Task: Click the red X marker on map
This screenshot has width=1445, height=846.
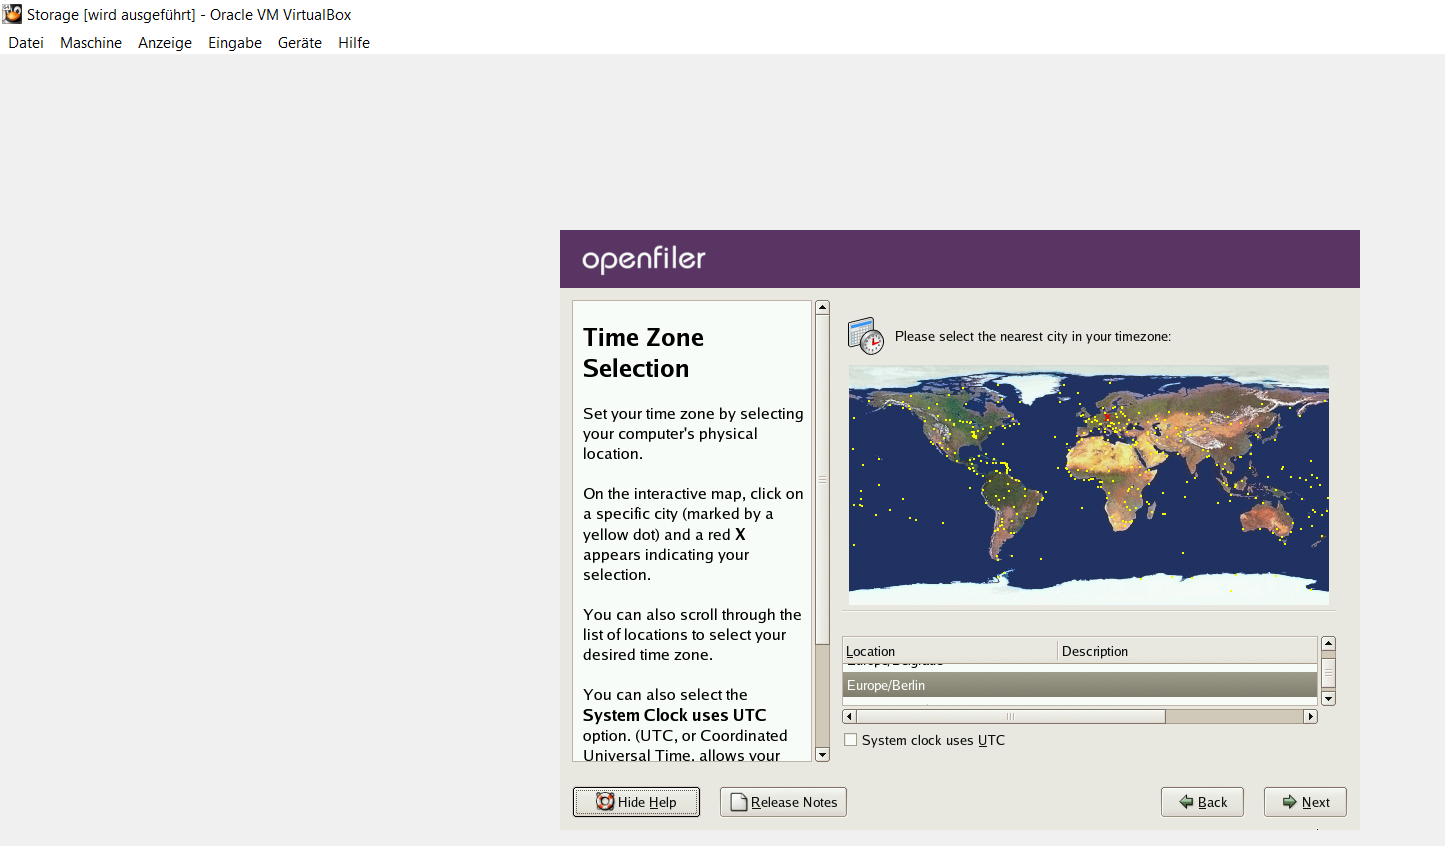Action: point(1108,416)
